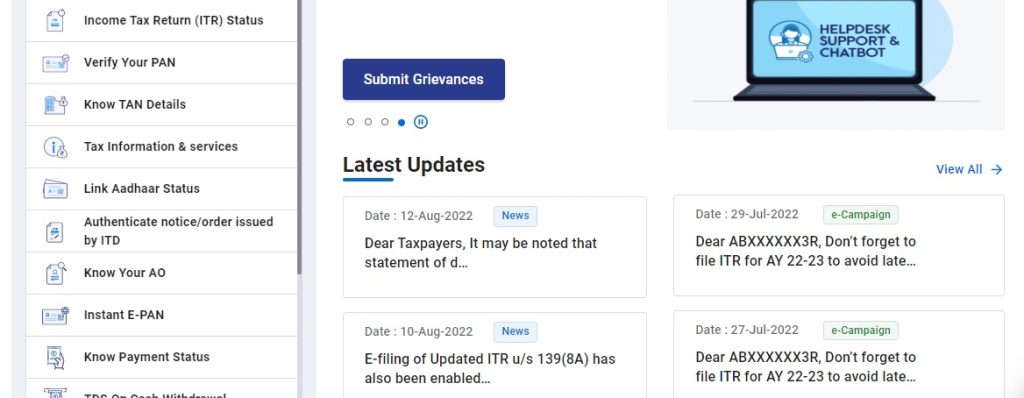Click 'Date : 27-Jul-2022' text
This screenshot has height=398, width=1024.
pos(747,330)
